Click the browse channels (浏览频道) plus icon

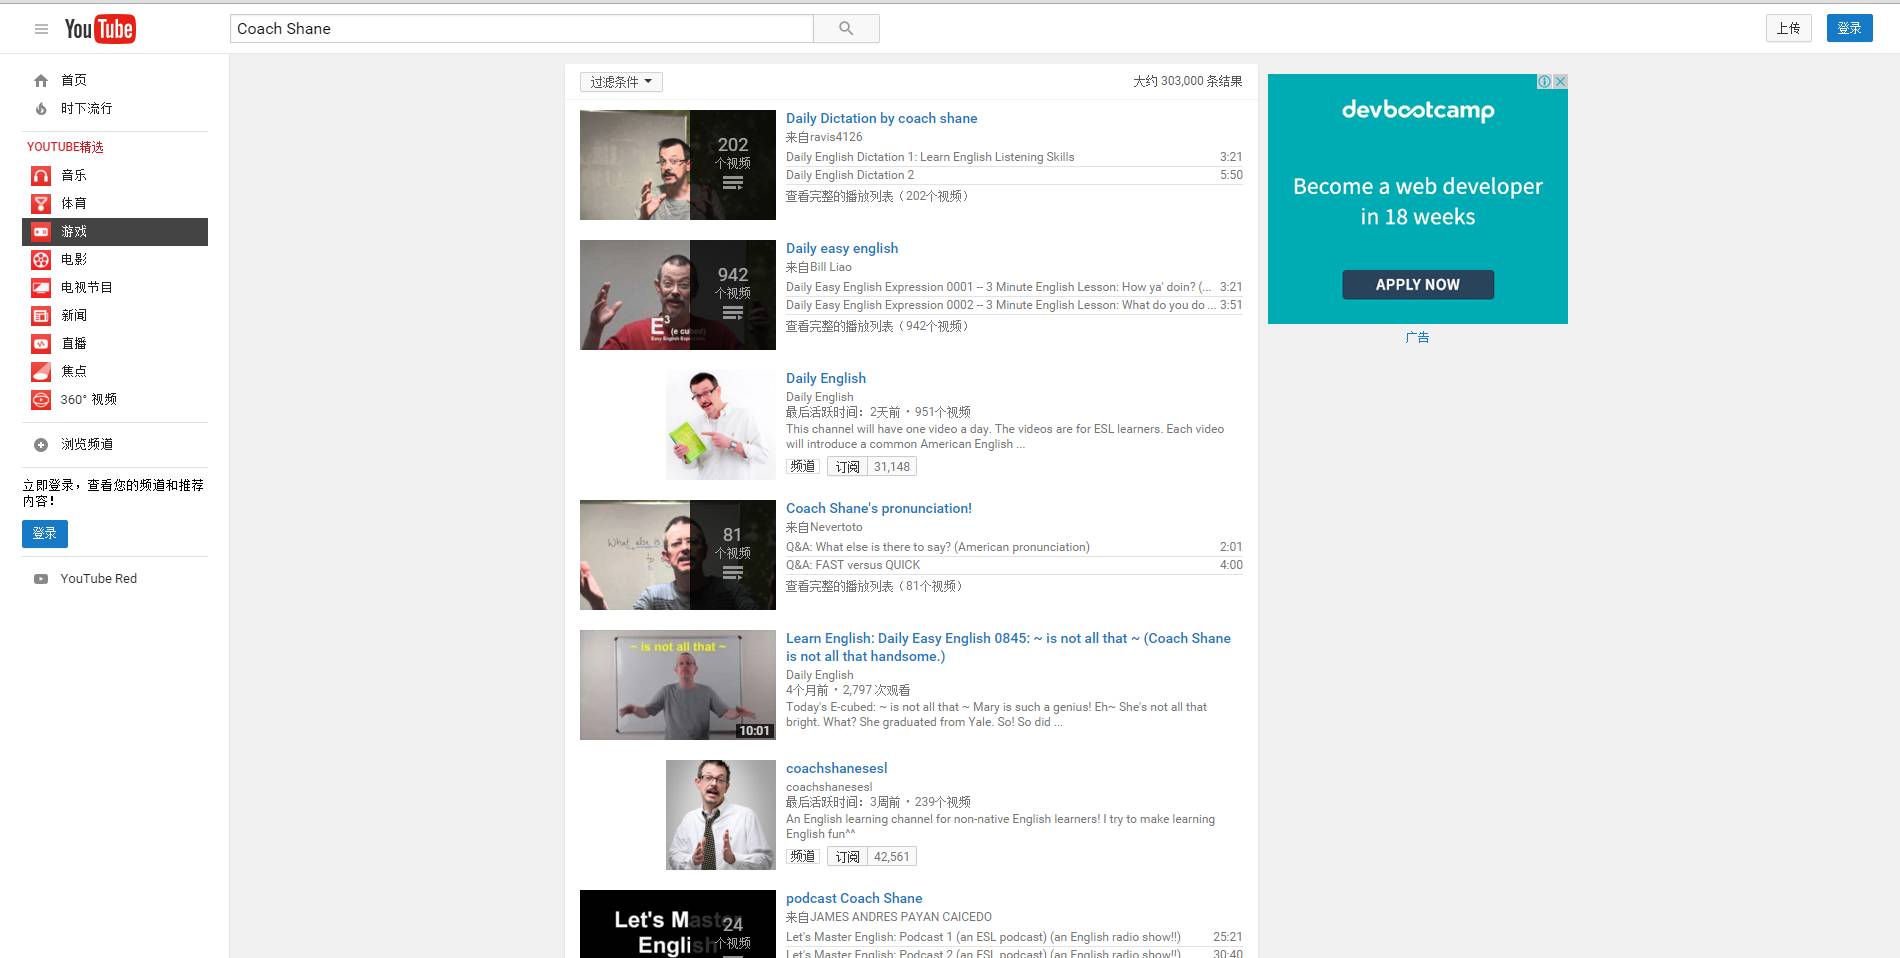[x=41, y=444]
